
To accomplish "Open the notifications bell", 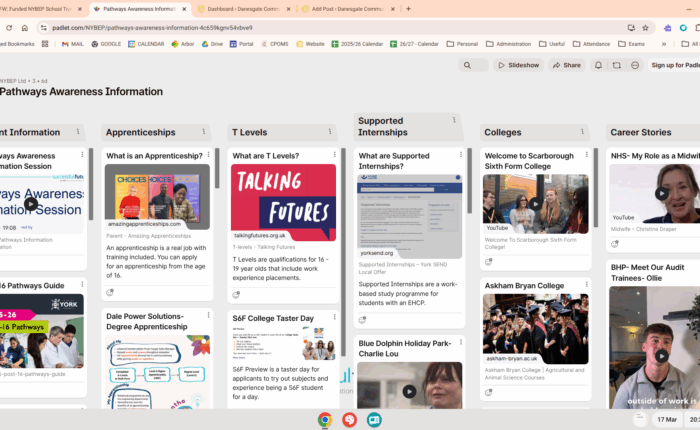I will [x=598, y=65].
